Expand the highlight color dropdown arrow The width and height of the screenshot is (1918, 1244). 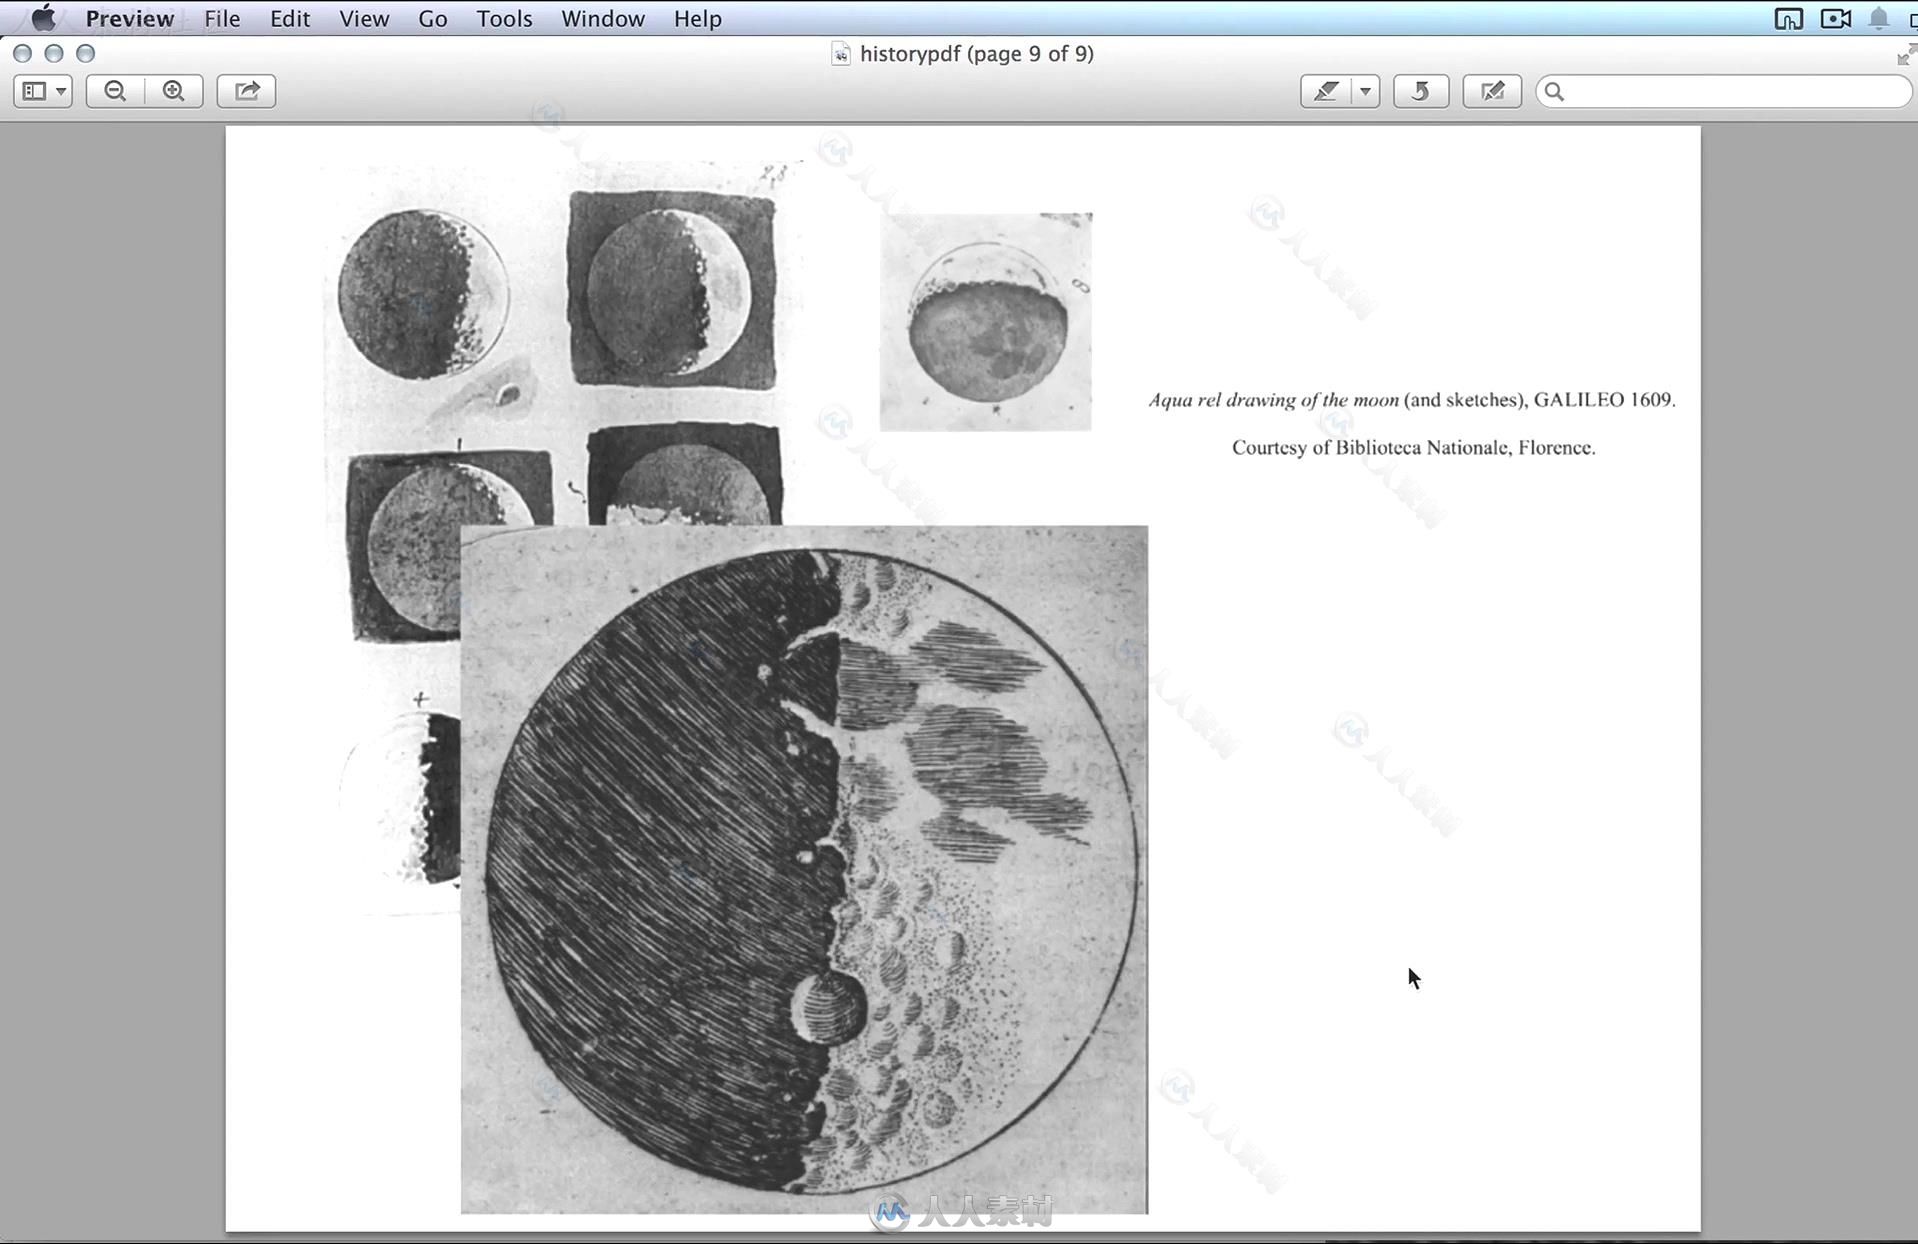tap(1365, 91)
